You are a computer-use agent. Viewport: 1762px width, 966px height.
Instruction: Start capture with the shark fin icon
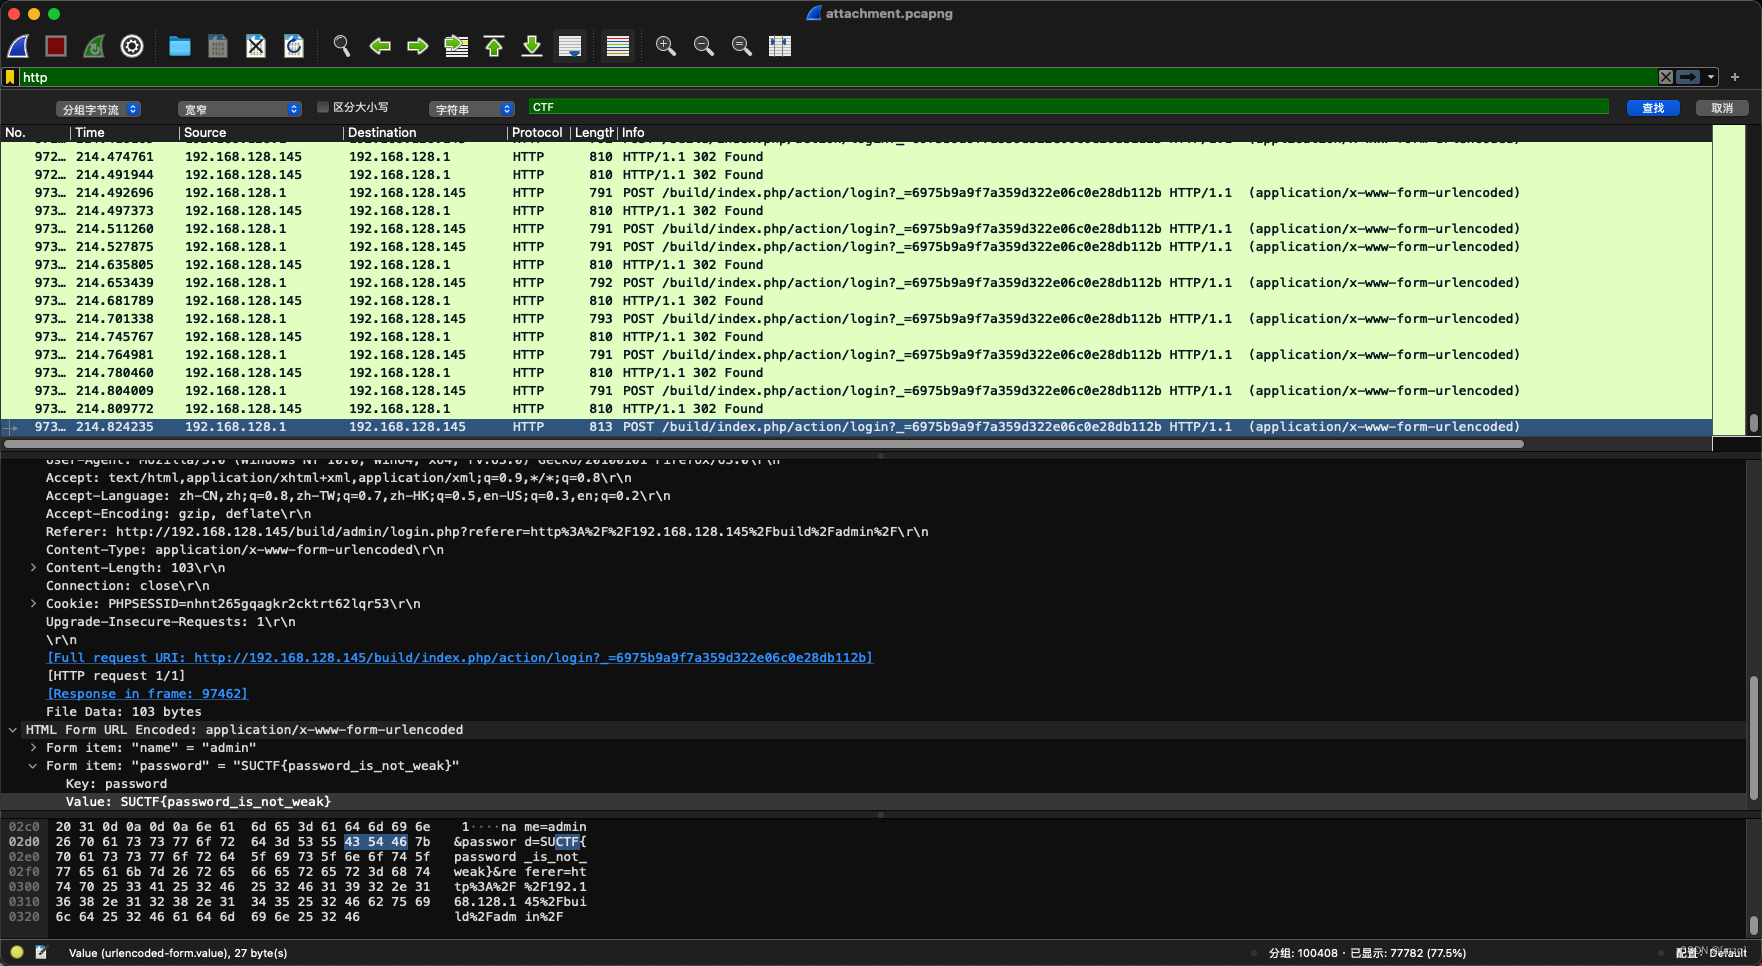pyautogui.click(x=18, y=46)
